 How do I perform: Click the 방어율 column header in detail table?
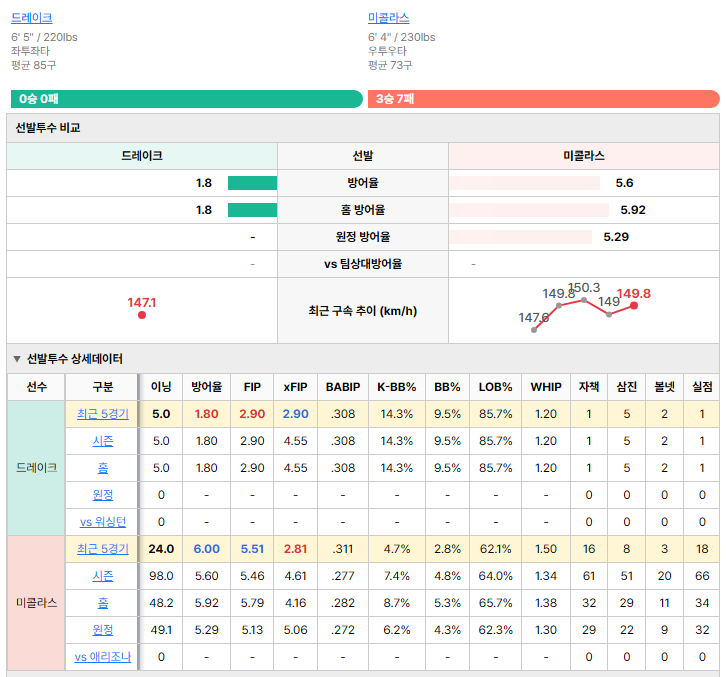tap(207, 387)
